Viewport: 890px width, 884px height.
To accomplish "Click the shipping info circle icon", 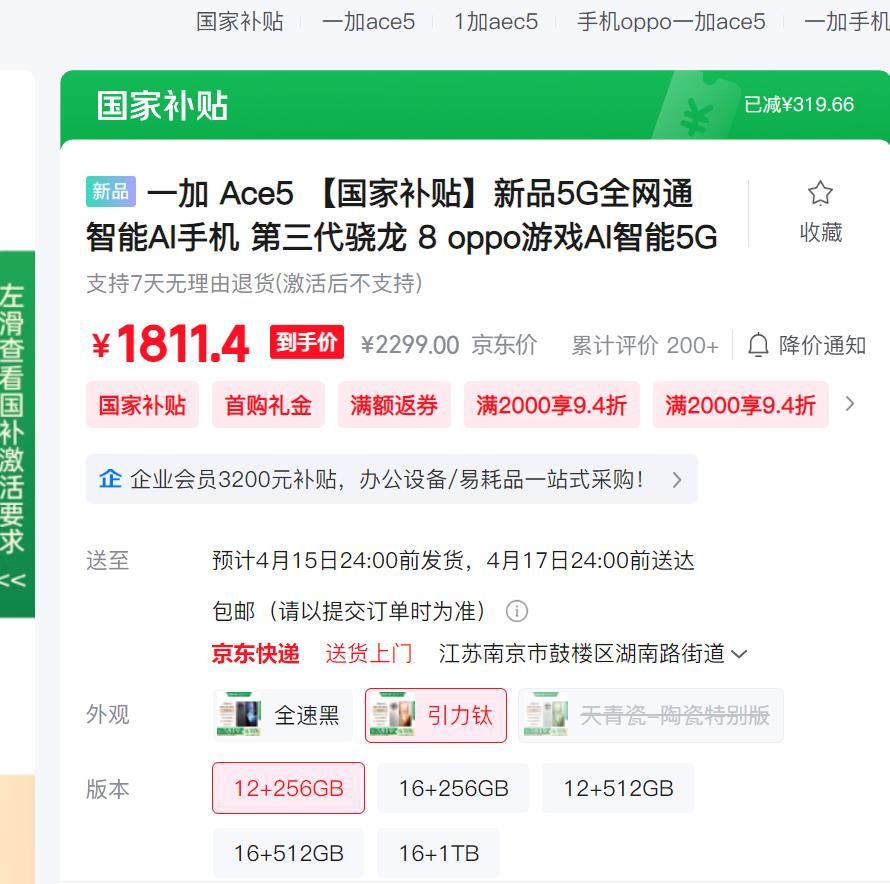I will point(517,611).
